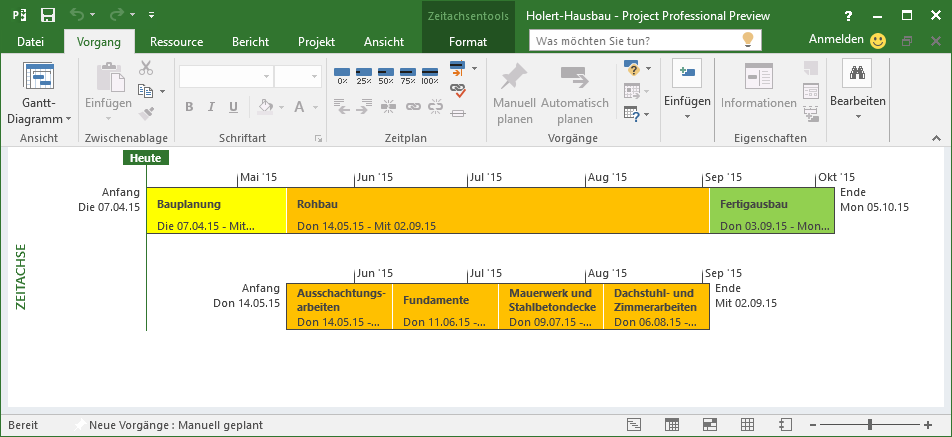The width and height of the screenshot is (952, 437).
Task: Click the Respect Links chain-check icon
Action: pos(458,90)
